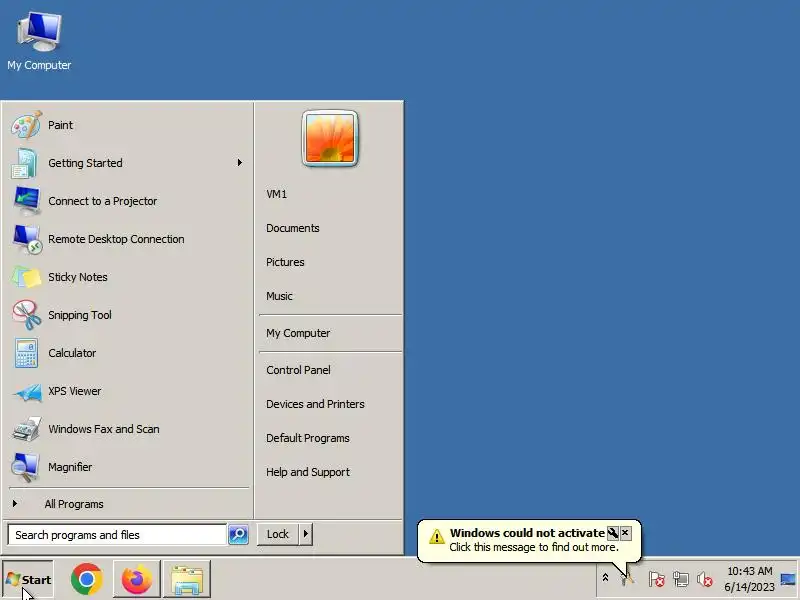
Task: Click the Show desktop icon at taskbar end
Action: click(788, 579)
